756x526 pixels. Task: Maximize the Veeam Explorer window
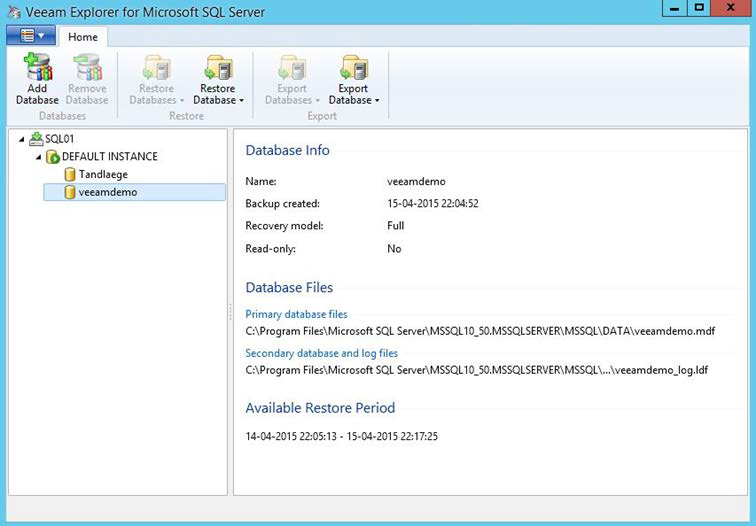[699, 8]
